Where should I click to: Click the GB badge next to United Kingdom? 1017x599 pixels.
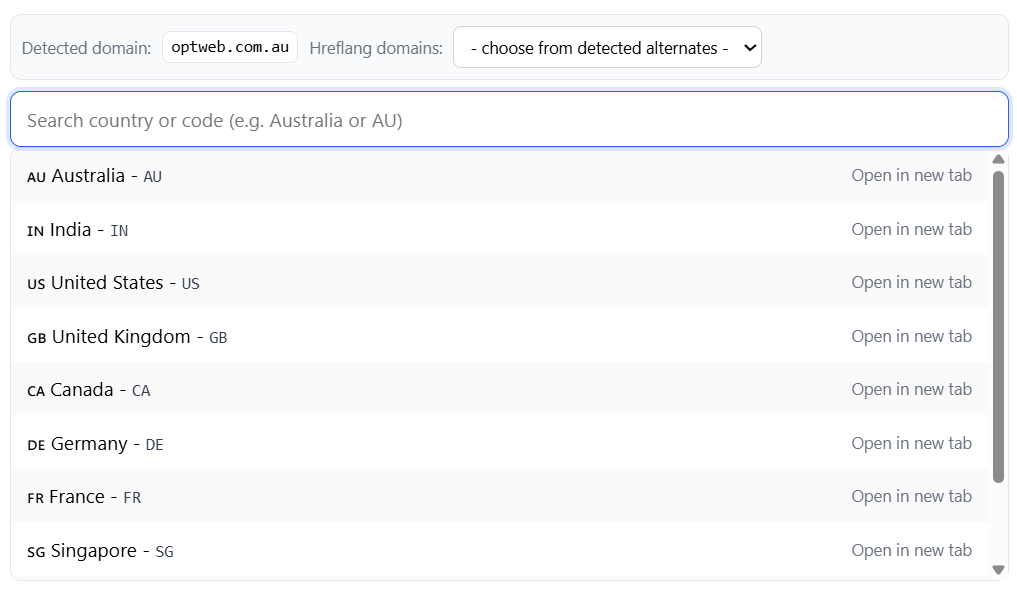(x=35, y=338)
